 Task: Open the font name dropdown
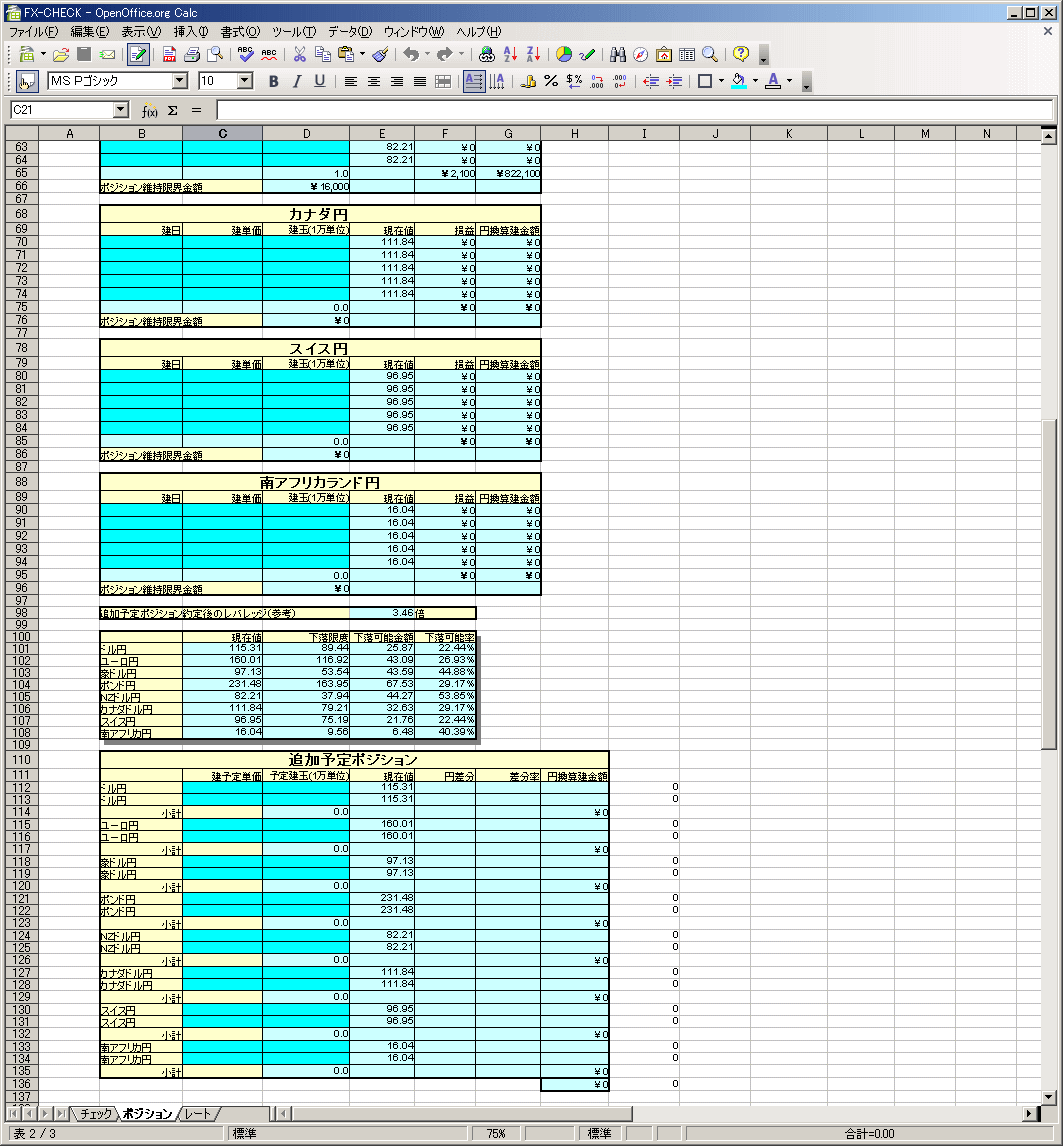tap(180, 81)
